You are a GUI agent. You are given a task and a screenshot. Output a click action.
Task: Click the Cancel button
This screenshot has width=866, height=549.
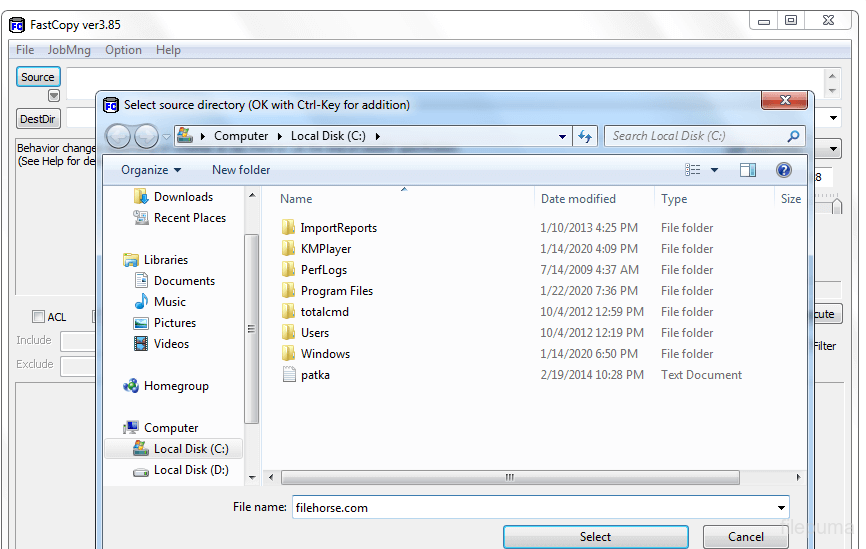[x=746, y=536]
